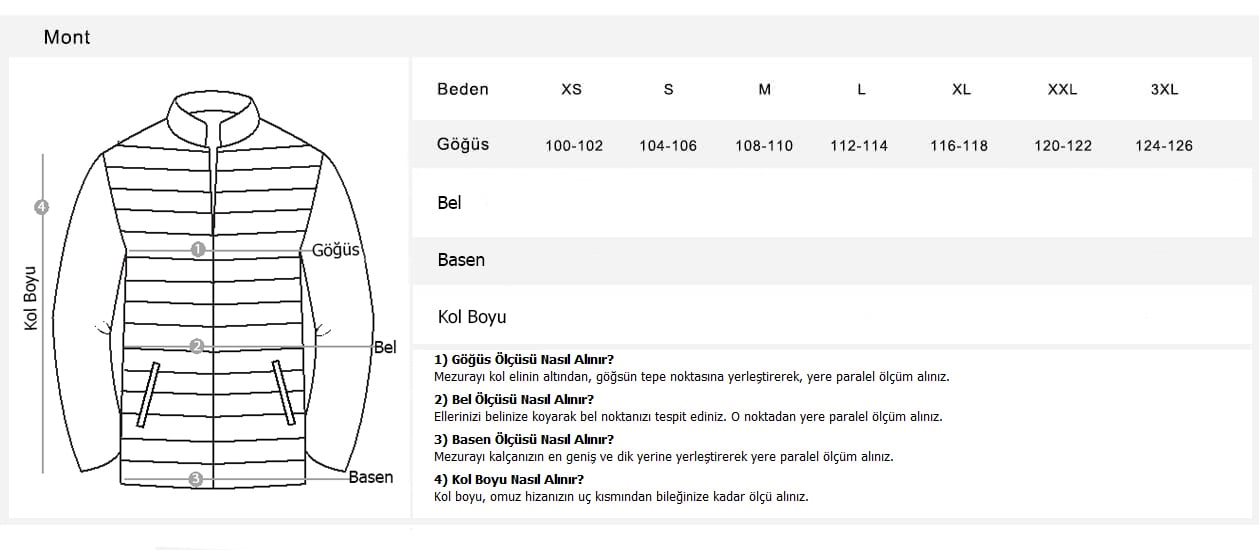Click the 116-118 chest value for XL
The width and height of the screenshot is (1259, 550).
pos(959,146)
